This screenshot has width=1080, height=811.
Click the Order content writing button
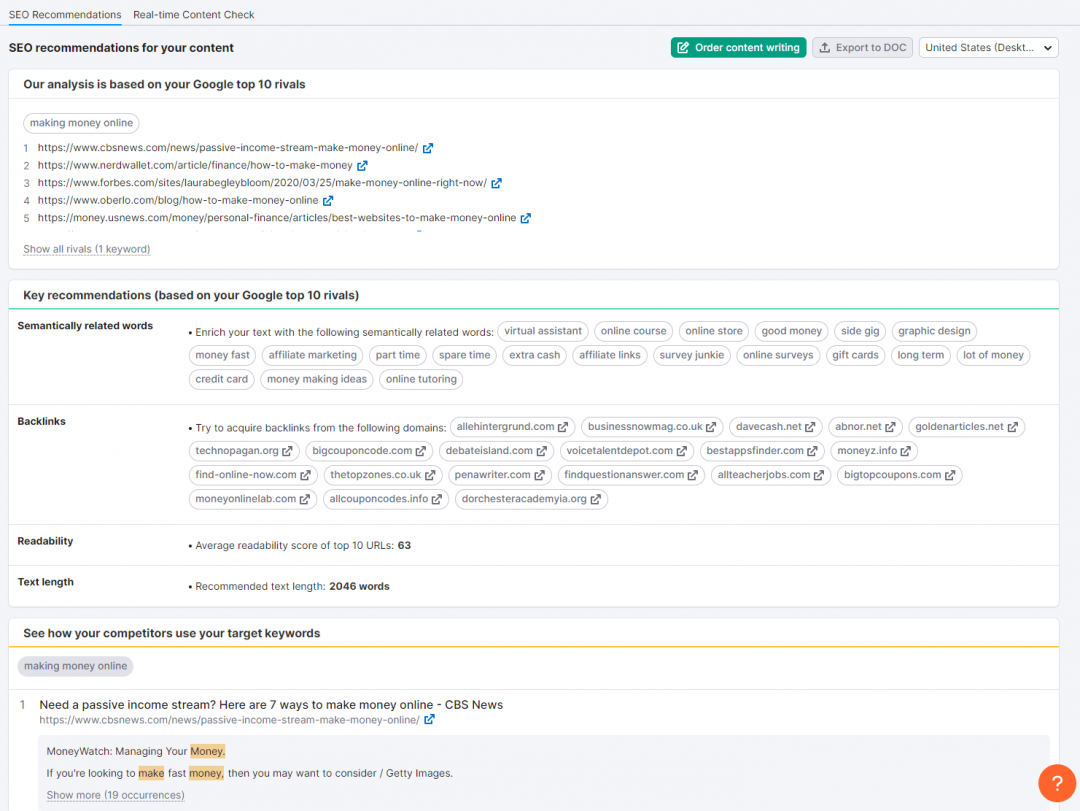coord(738,48)
